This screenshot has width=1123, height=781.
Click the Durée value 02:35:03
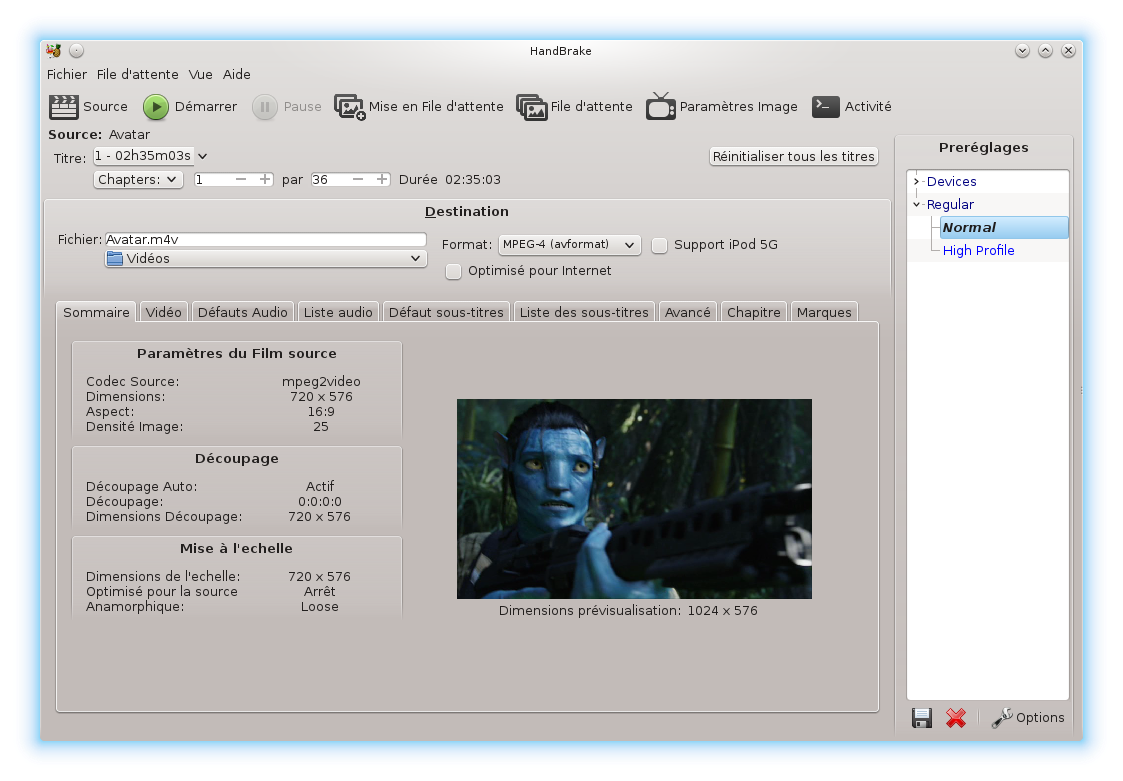coord(473,180)
